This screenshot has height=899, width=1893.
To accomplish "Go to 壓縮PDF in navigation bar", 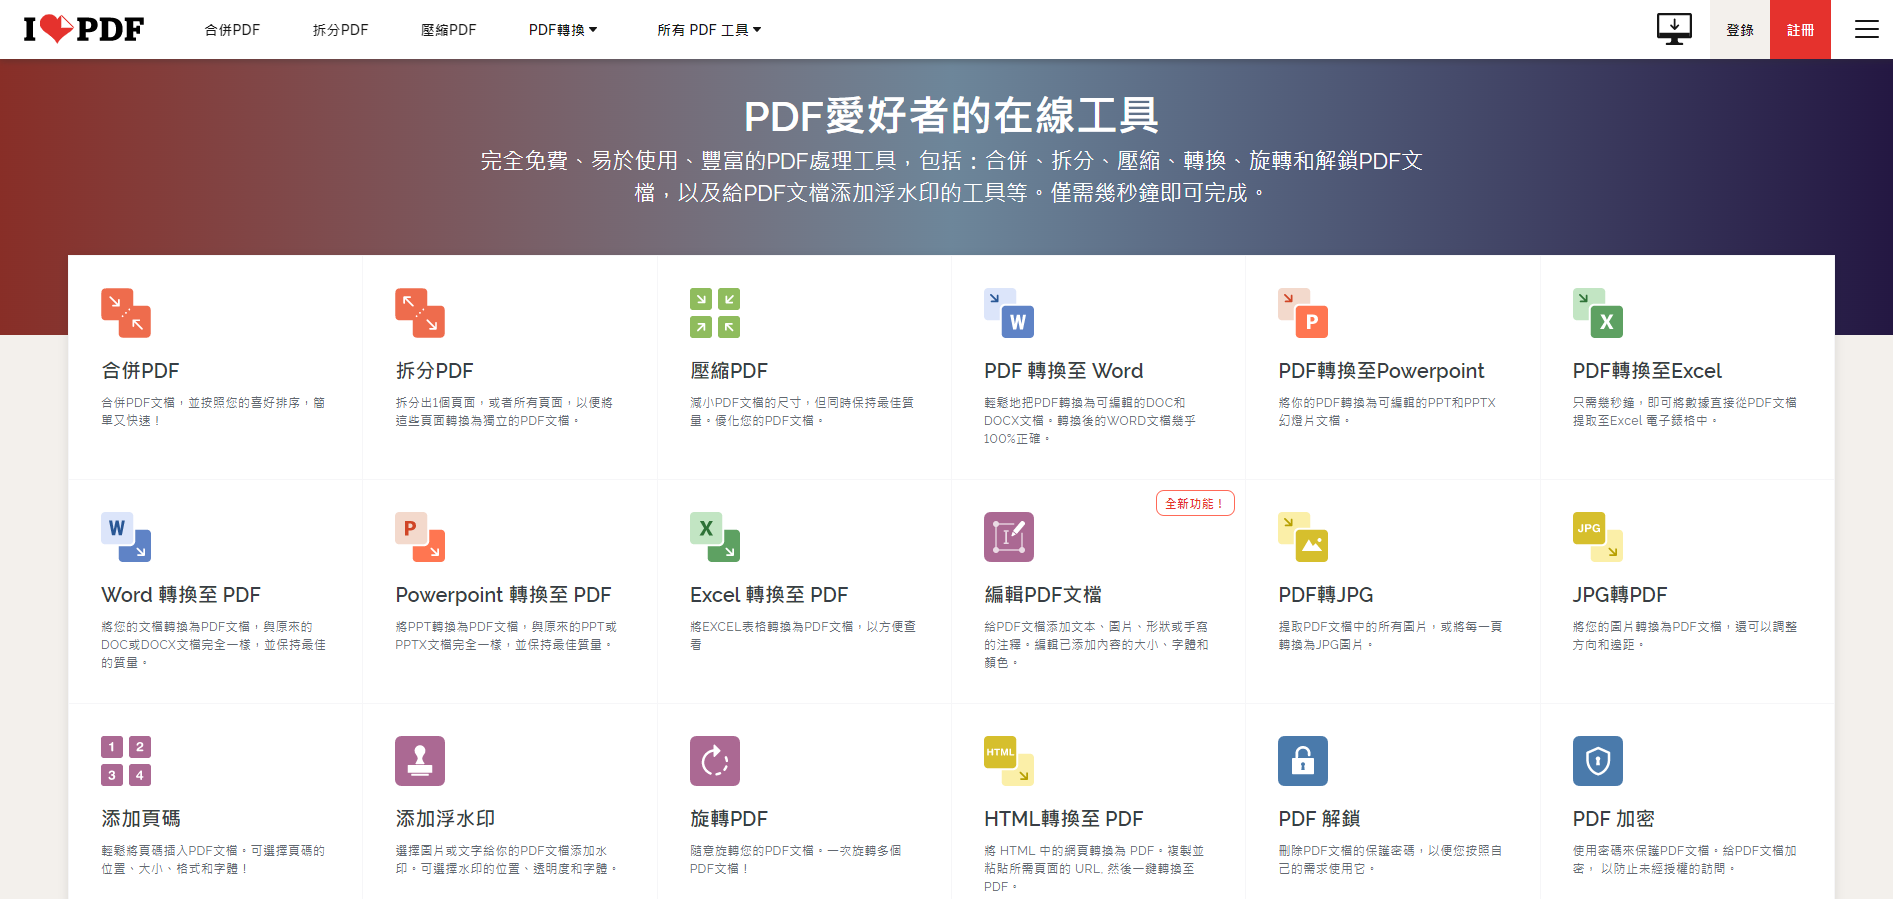I will [x=448, y=30].
